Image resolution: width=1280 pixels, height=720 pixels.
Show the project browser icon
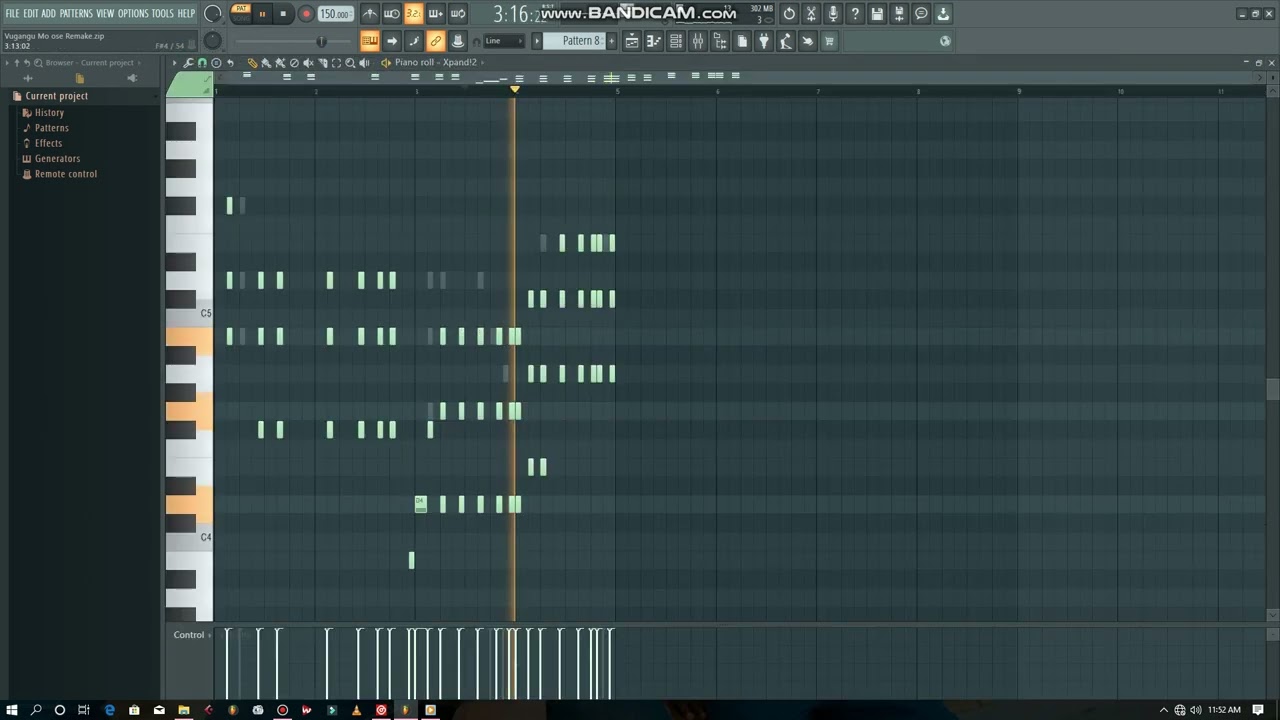point(720,41)
